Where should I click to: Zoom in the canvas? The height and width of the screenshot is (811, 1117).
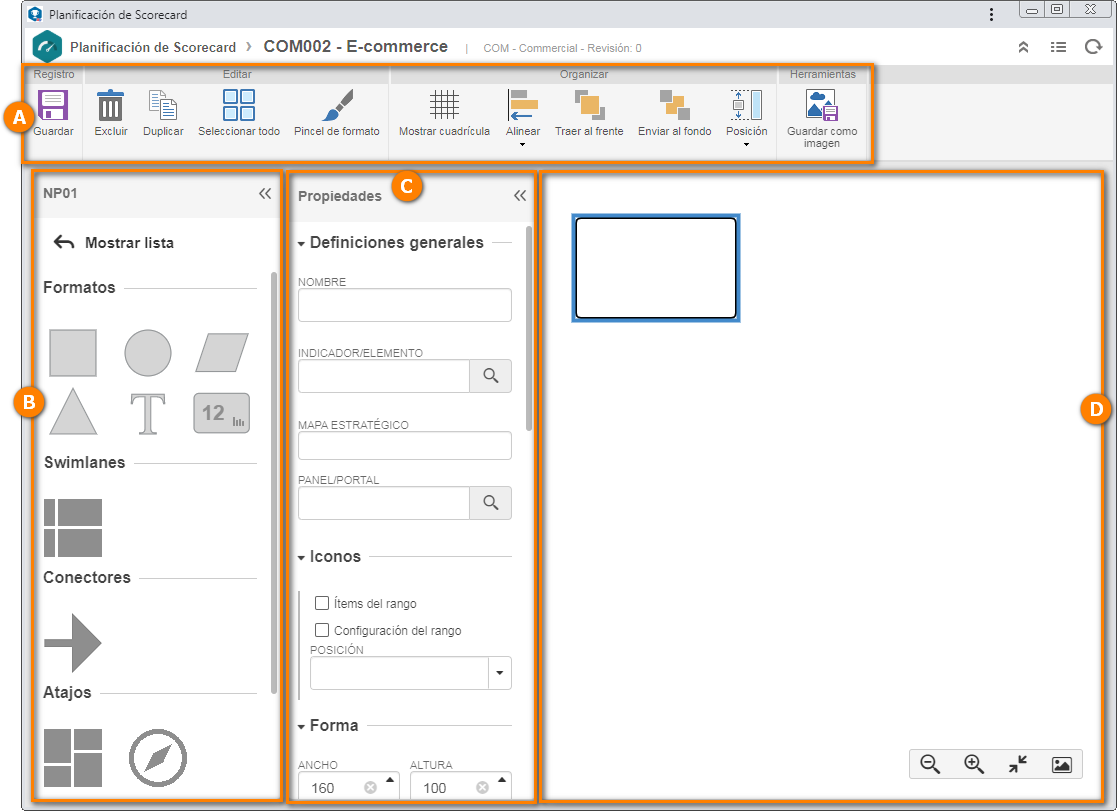click(x=974, y=764)
